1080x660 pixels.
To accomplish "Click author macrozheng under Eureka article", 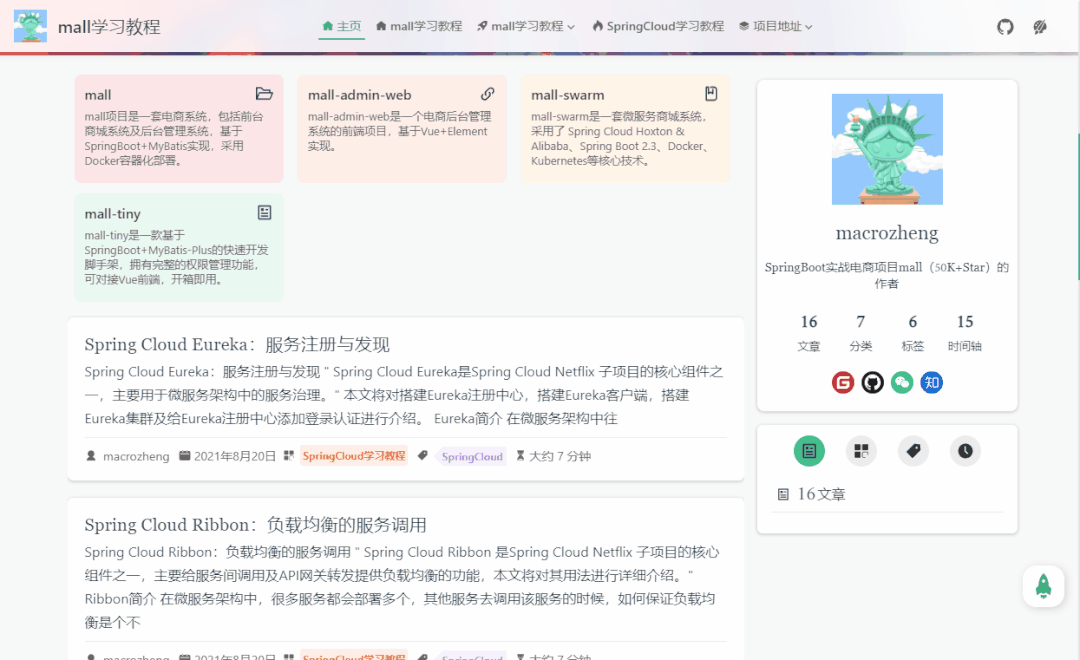I will click(x=136, y=456).
